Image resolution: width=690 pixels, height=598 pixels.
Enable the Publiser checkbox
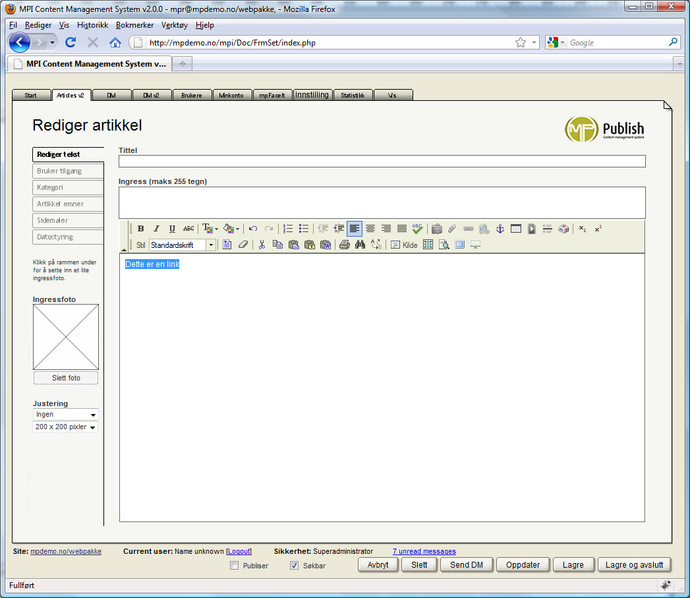235,566
